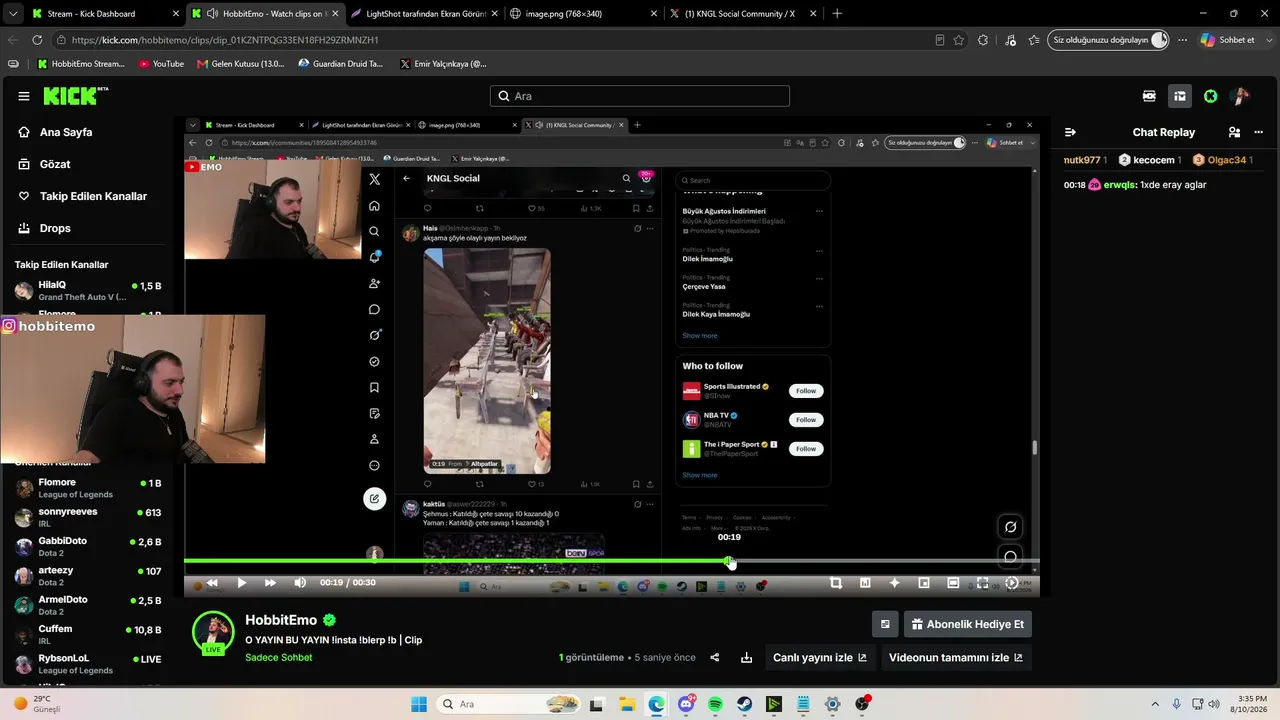
Task: Open chat users list icon
Action: (x=1234, y=132)
